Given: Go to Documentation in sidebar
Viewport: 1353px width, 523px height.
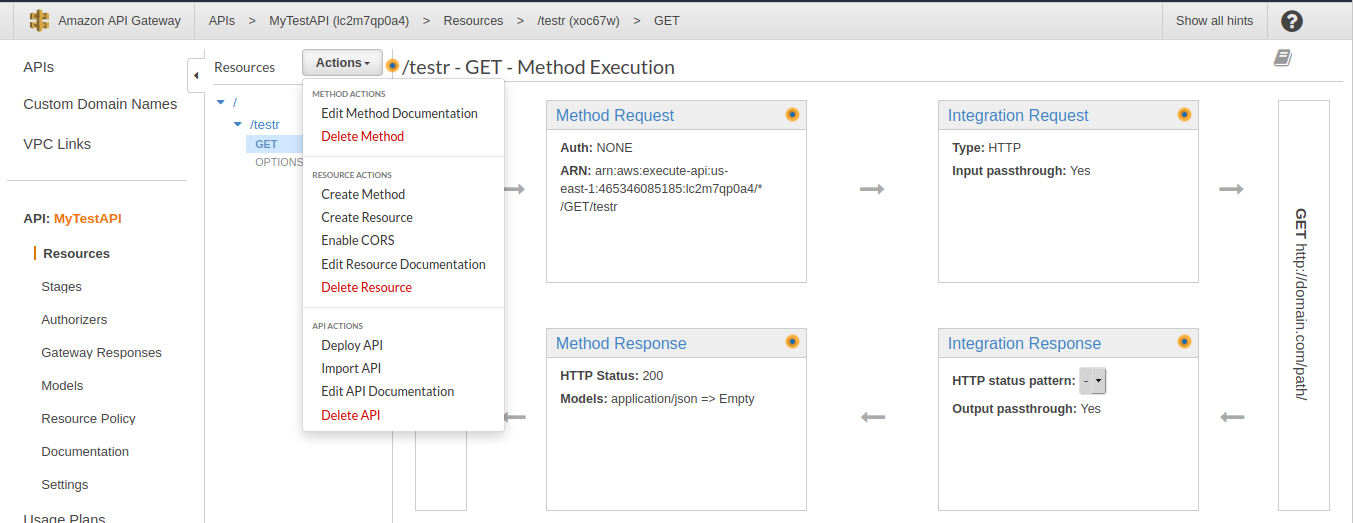Looking at the screenshot, I should click(85, 451).
